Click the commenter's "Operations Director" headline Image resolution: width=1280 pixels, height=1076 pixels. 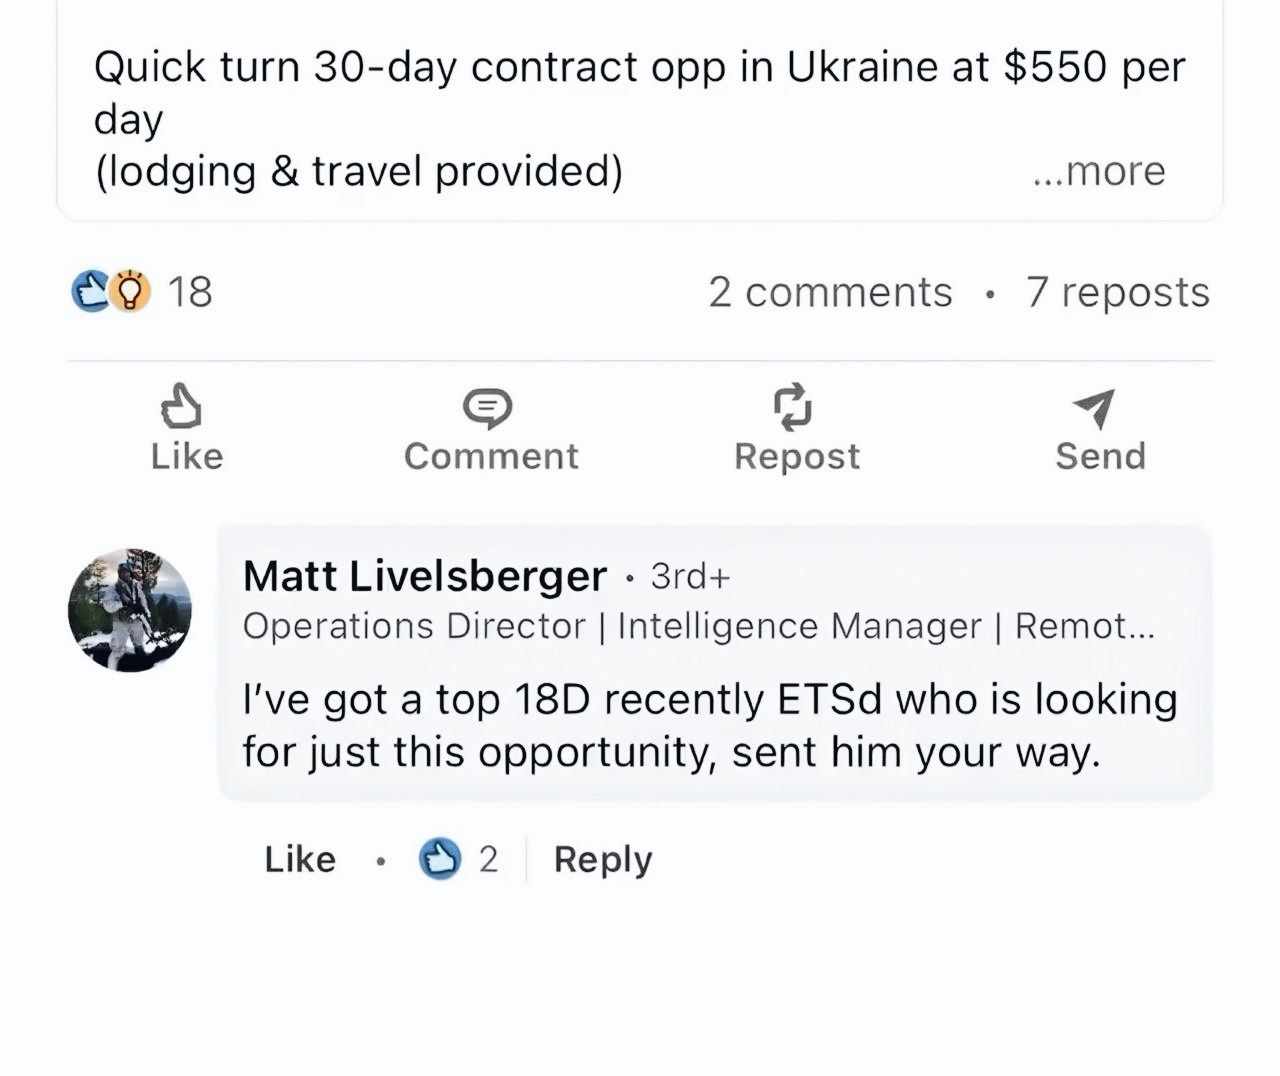698,626
